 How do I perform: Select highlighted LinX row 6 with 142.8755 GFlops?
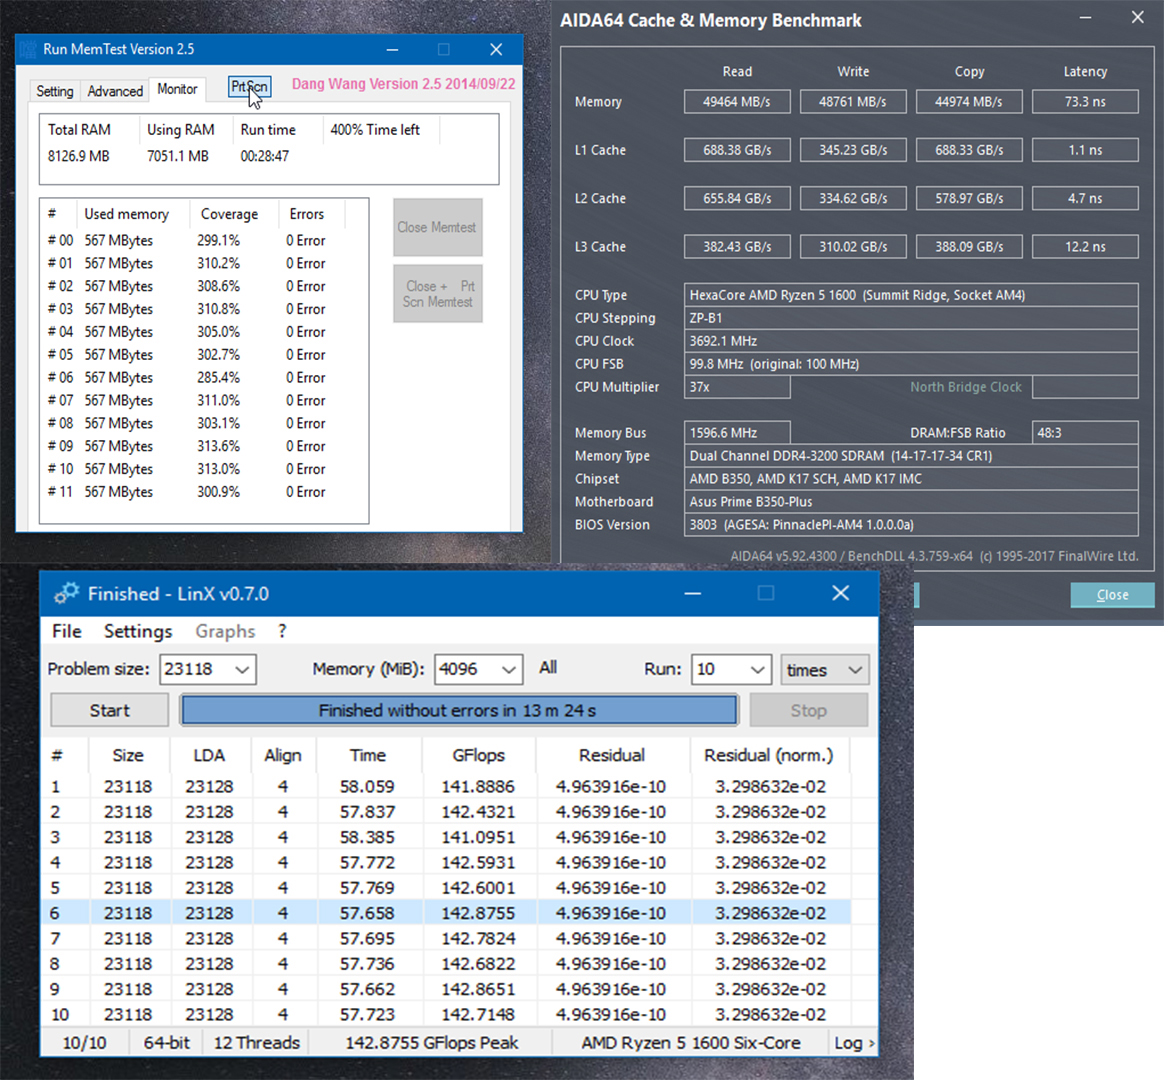[446, 913]
